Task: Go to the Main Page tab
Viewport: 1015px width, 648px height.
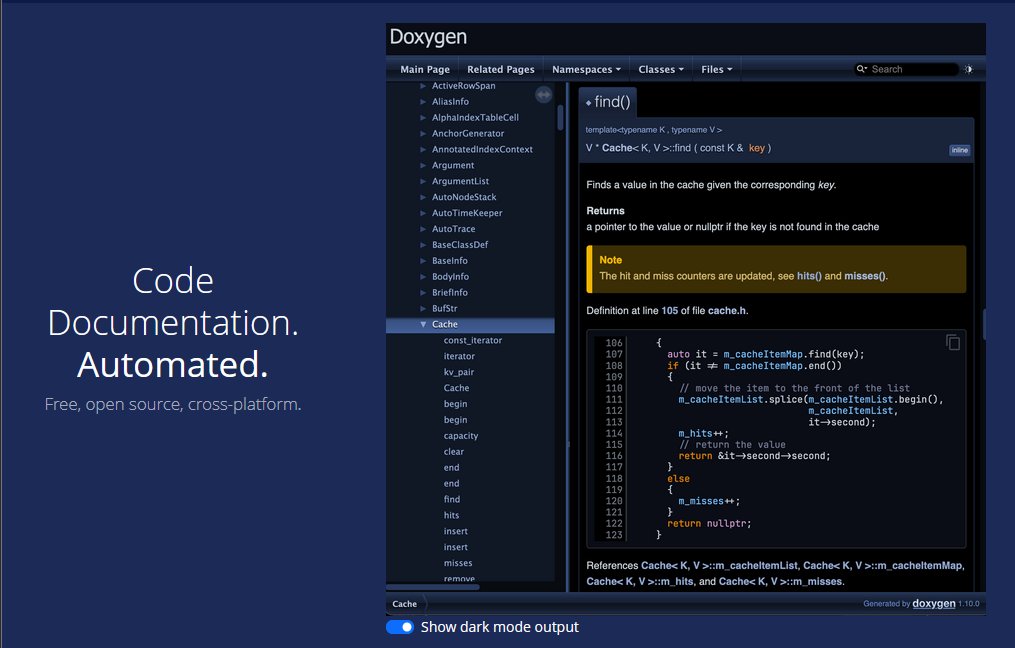Action: tap(425, 69)
